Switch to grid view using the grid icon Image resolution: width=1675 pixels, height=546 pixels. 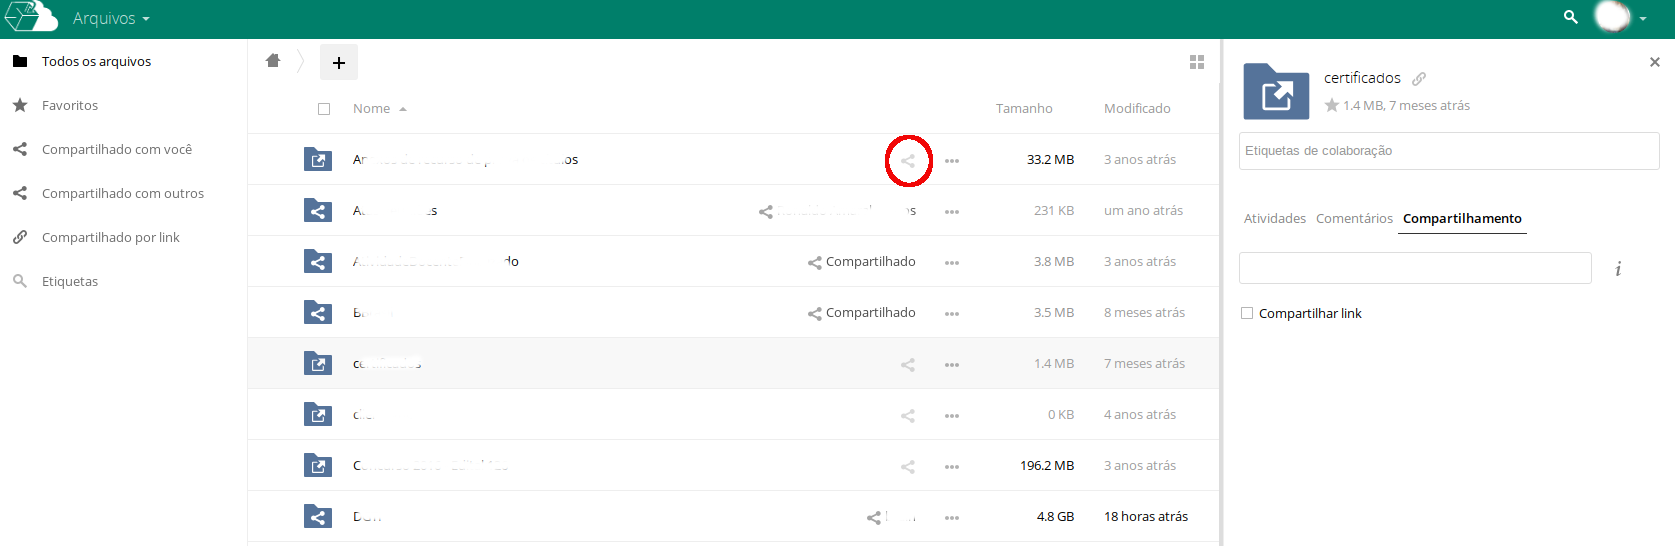tap(1197, 62)
